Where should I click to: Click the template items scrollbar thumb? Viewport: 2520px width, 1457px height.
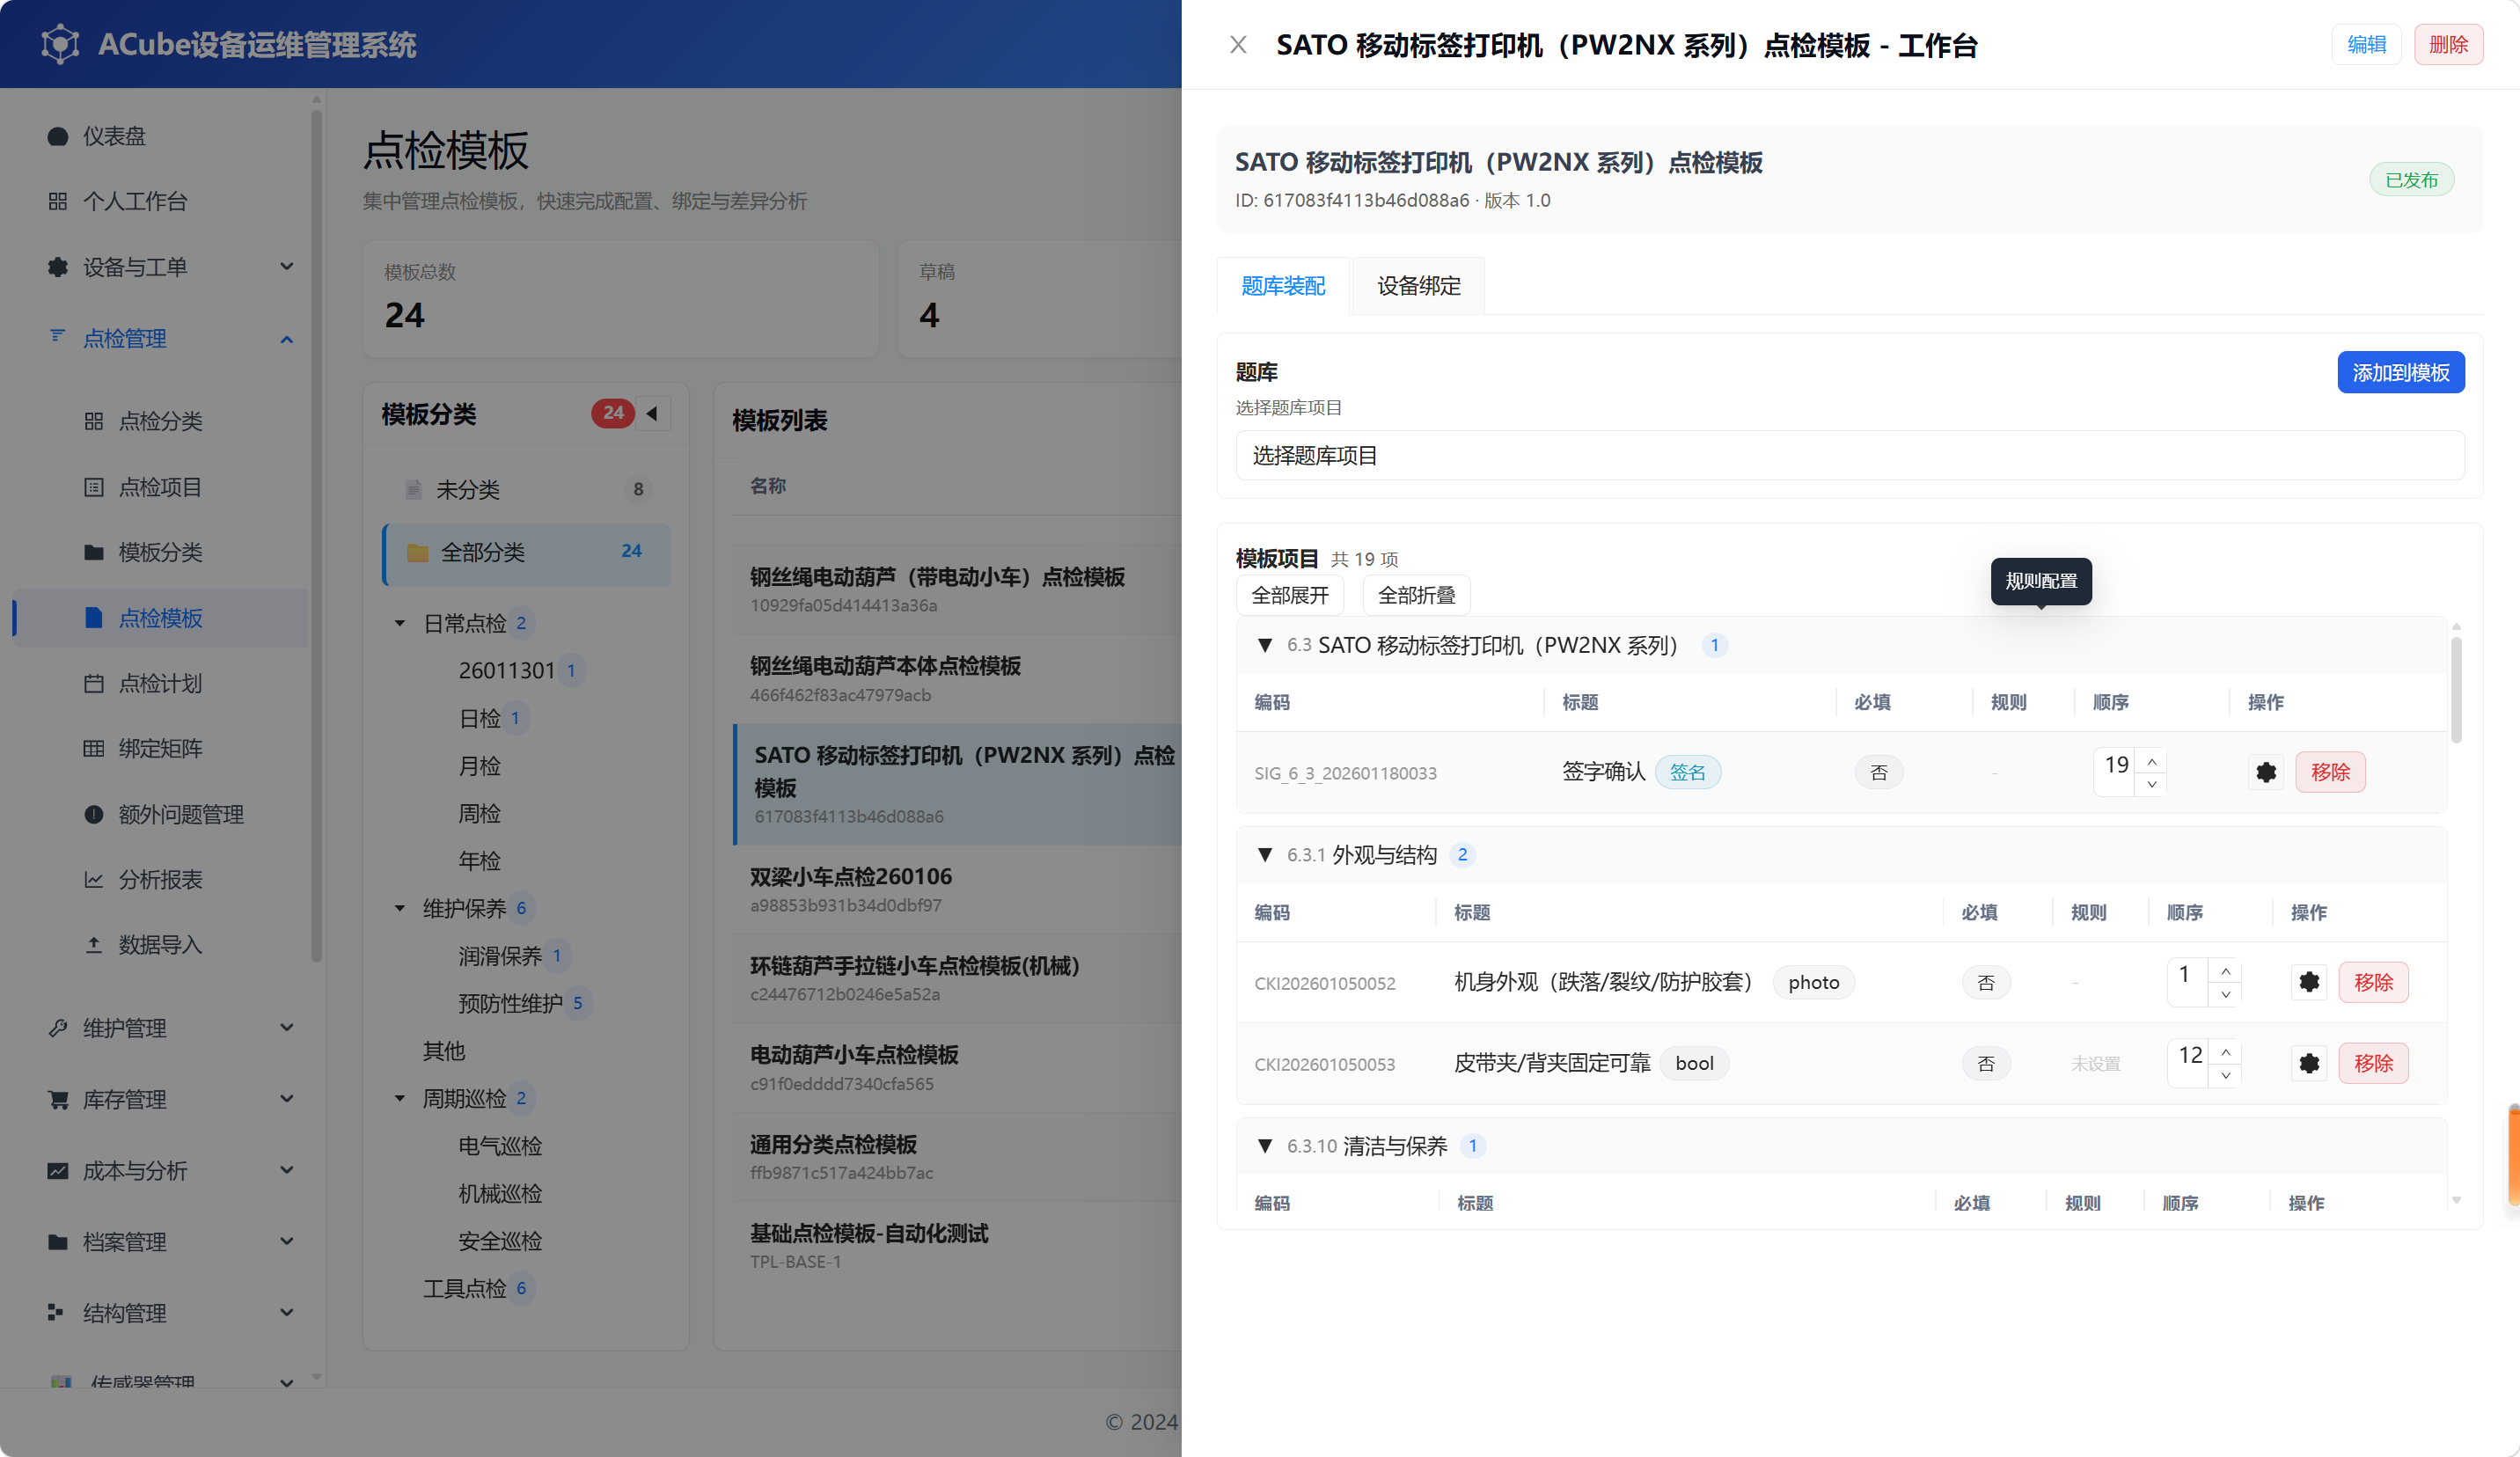(2456, 690)
